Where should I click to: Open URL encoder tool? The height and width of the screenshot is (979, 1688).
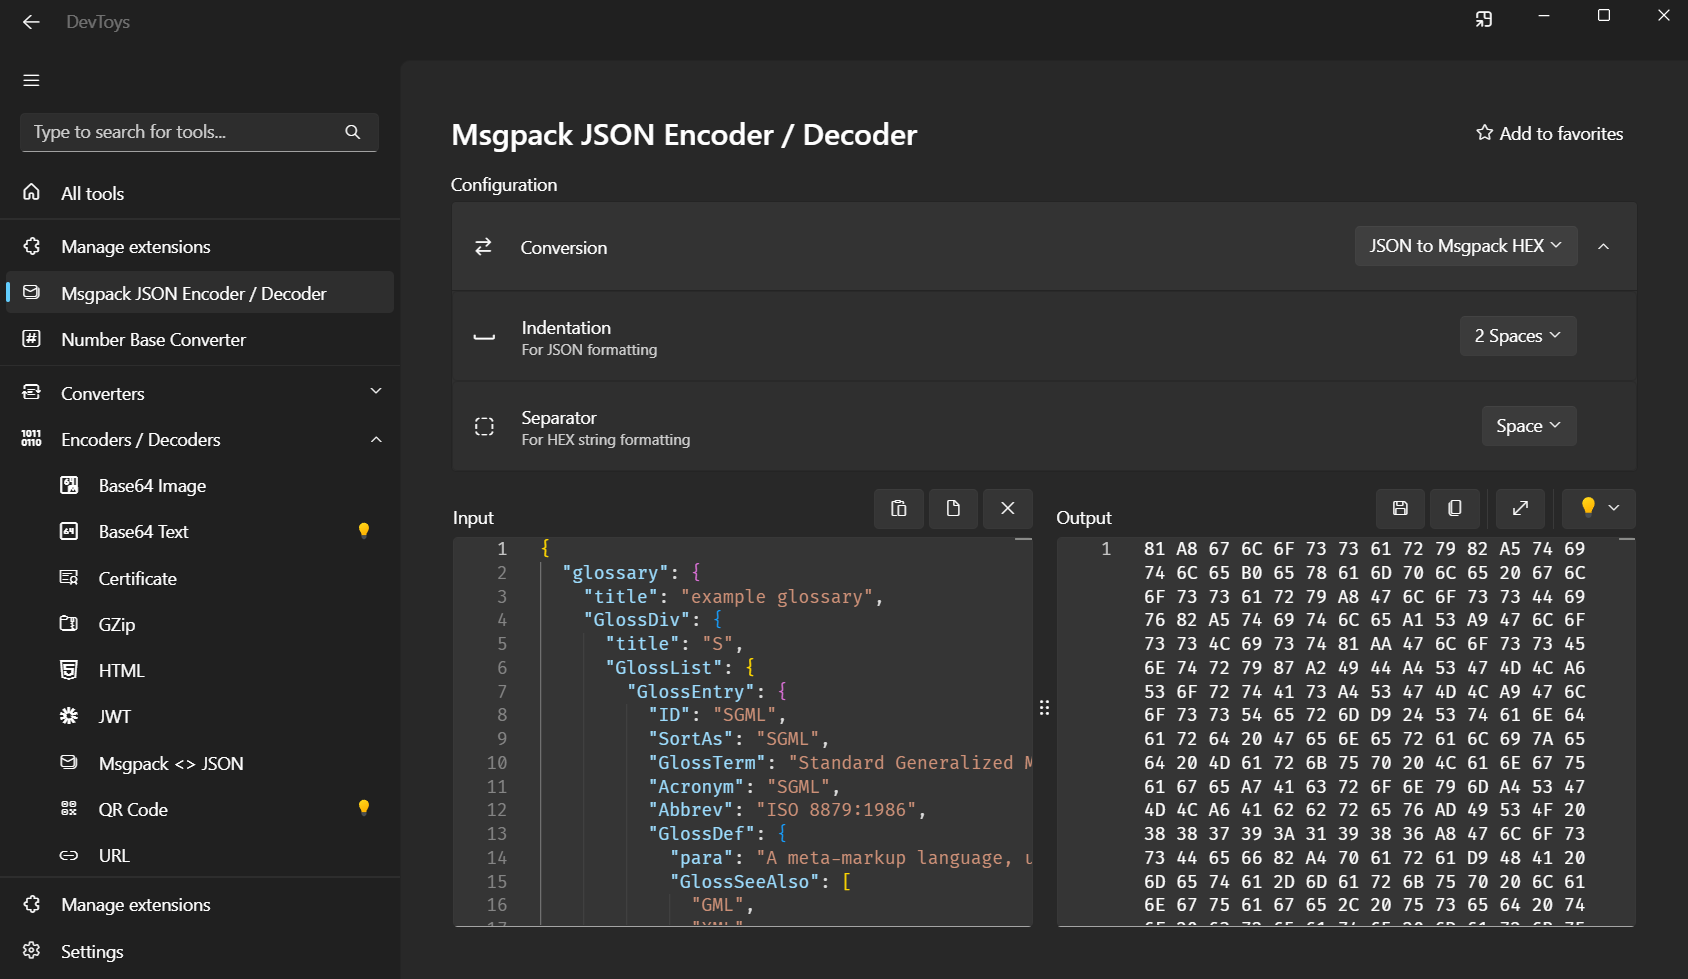pyautogui.click(x=200, y=855)
